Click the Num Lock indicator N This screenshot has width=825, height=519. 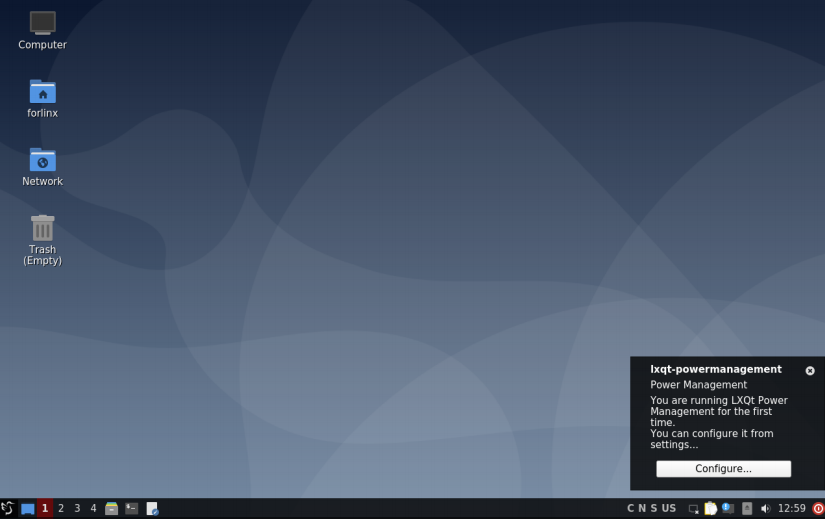[x=642, y=508]
